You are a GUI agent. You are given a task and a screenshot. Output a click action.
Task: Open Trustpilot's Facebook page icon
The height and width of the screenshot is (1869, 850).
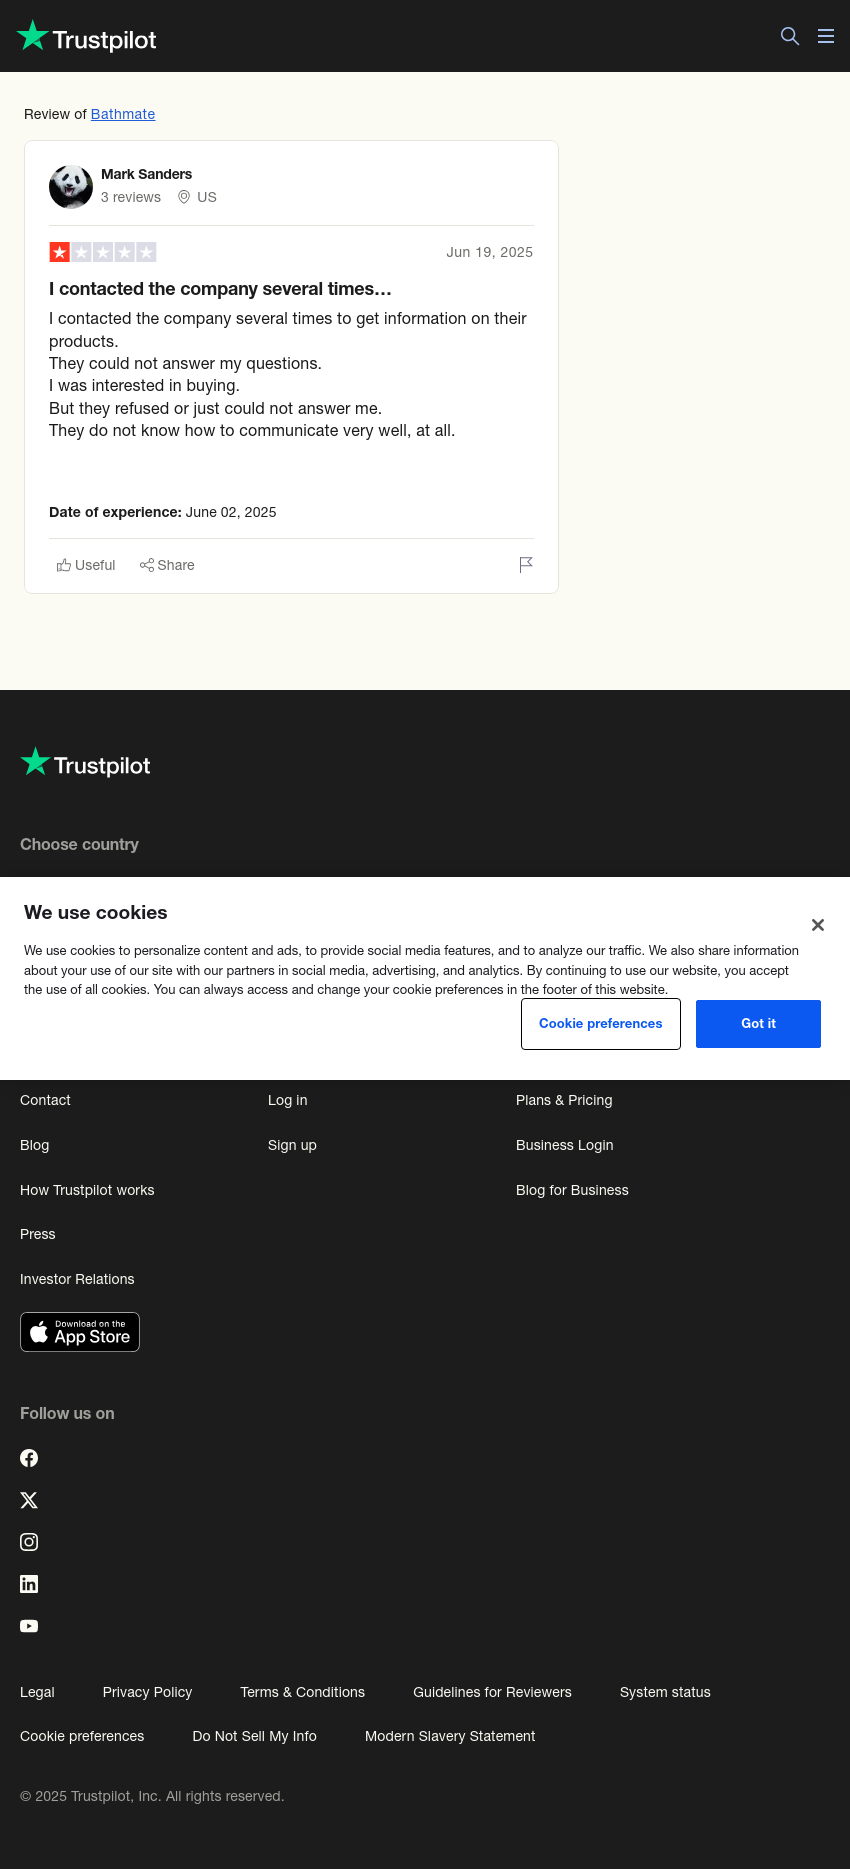pyautogui.click(x=29, y=1458)
